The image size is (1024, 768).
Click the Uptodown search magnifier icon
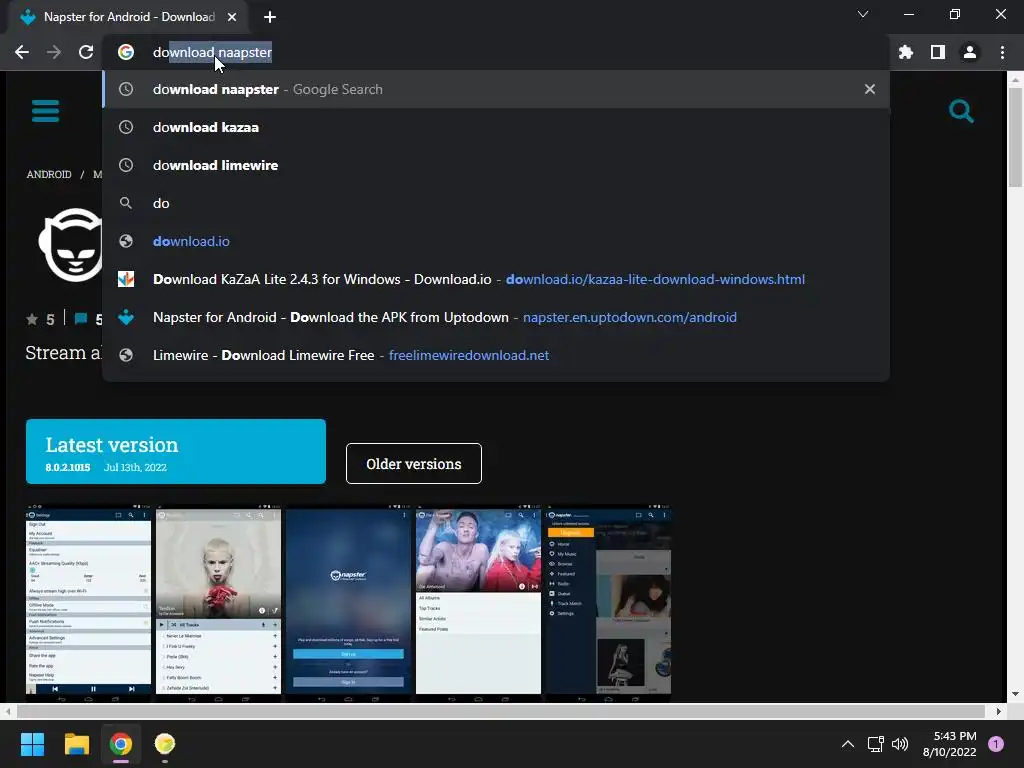(961, 111)
